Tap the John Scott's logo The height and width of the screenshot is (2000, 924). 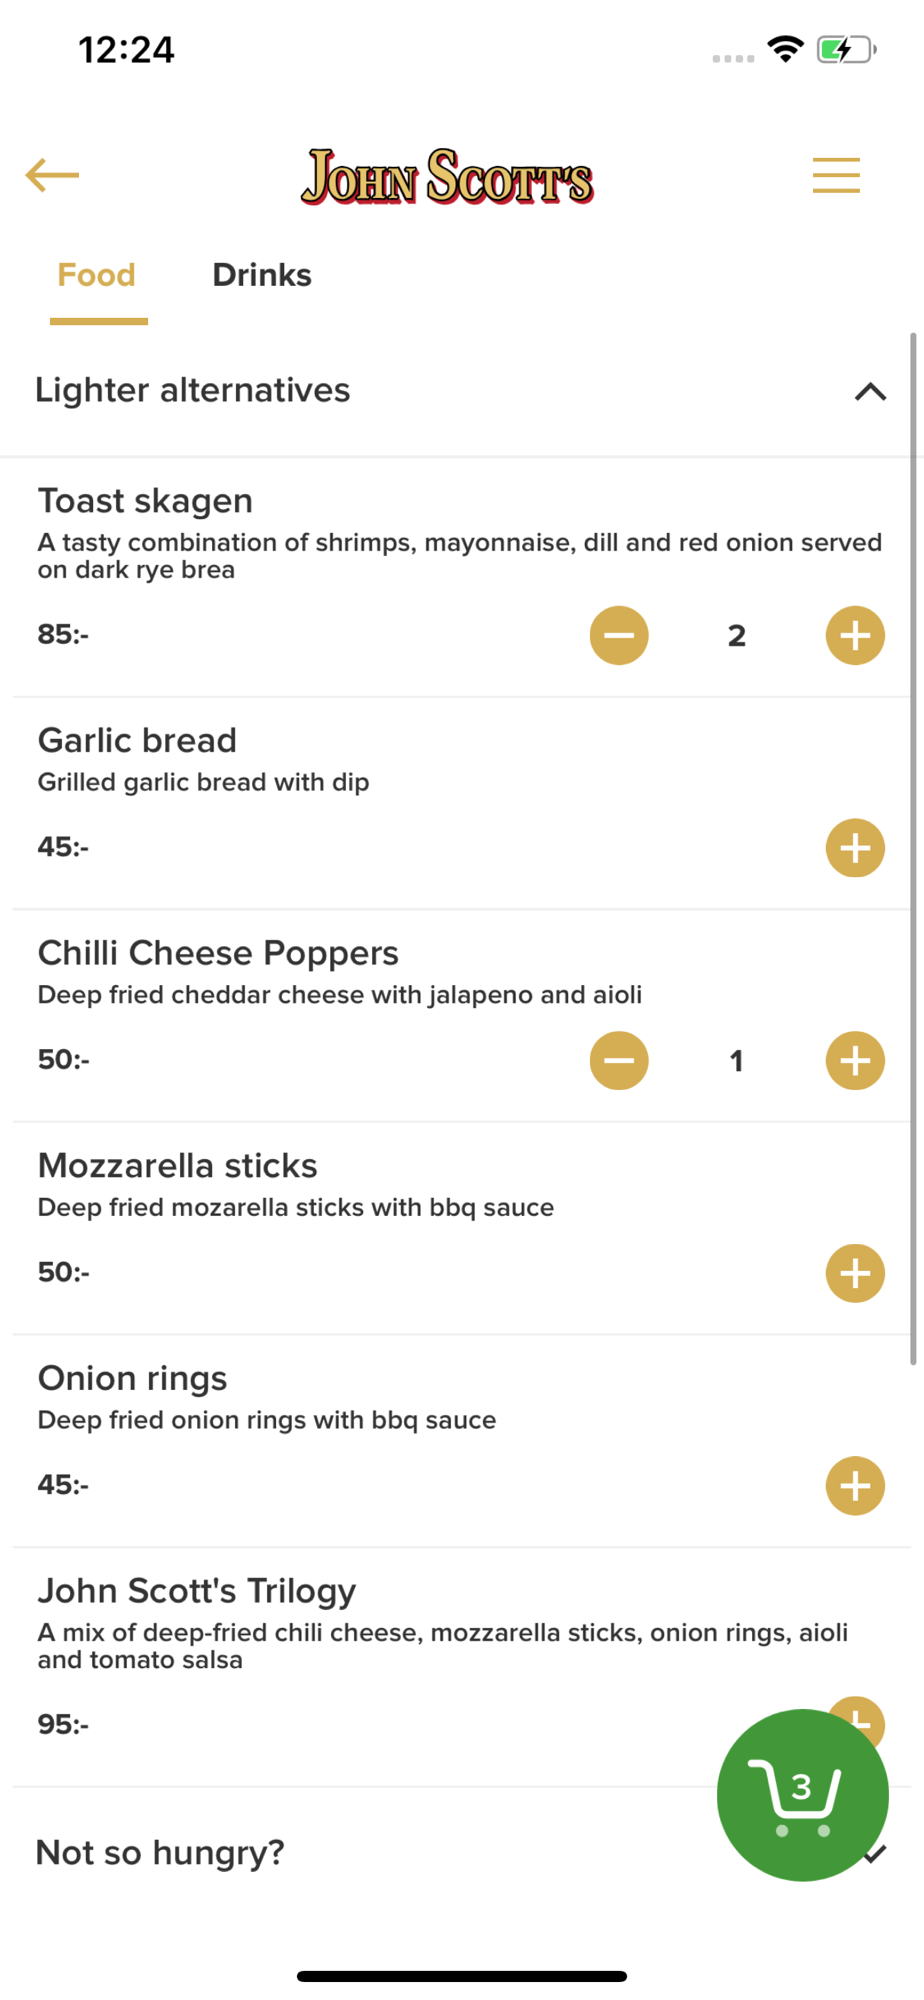pyautogui.click(x=447, y=177)
